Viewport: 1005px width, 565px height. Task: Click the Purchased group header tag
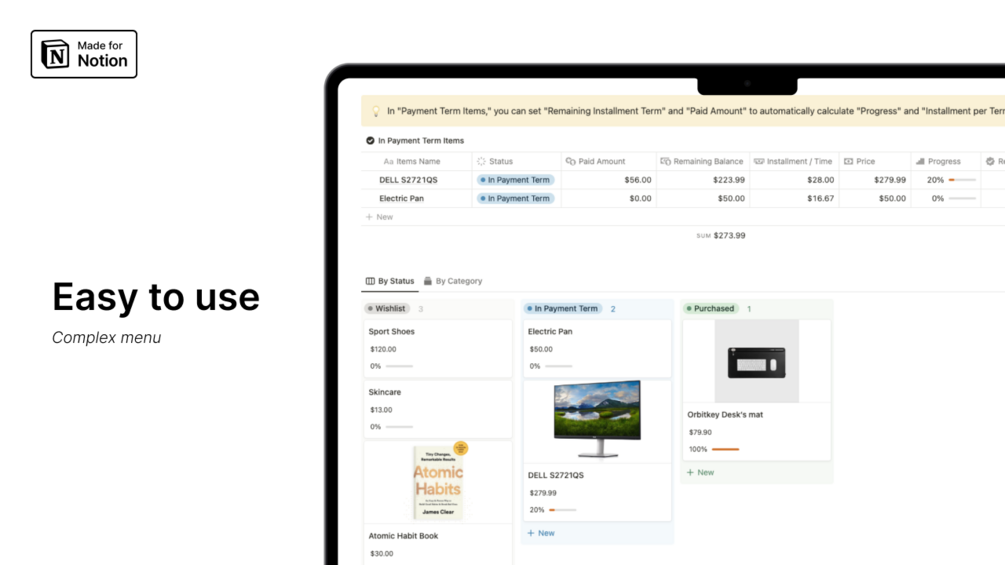711,309
